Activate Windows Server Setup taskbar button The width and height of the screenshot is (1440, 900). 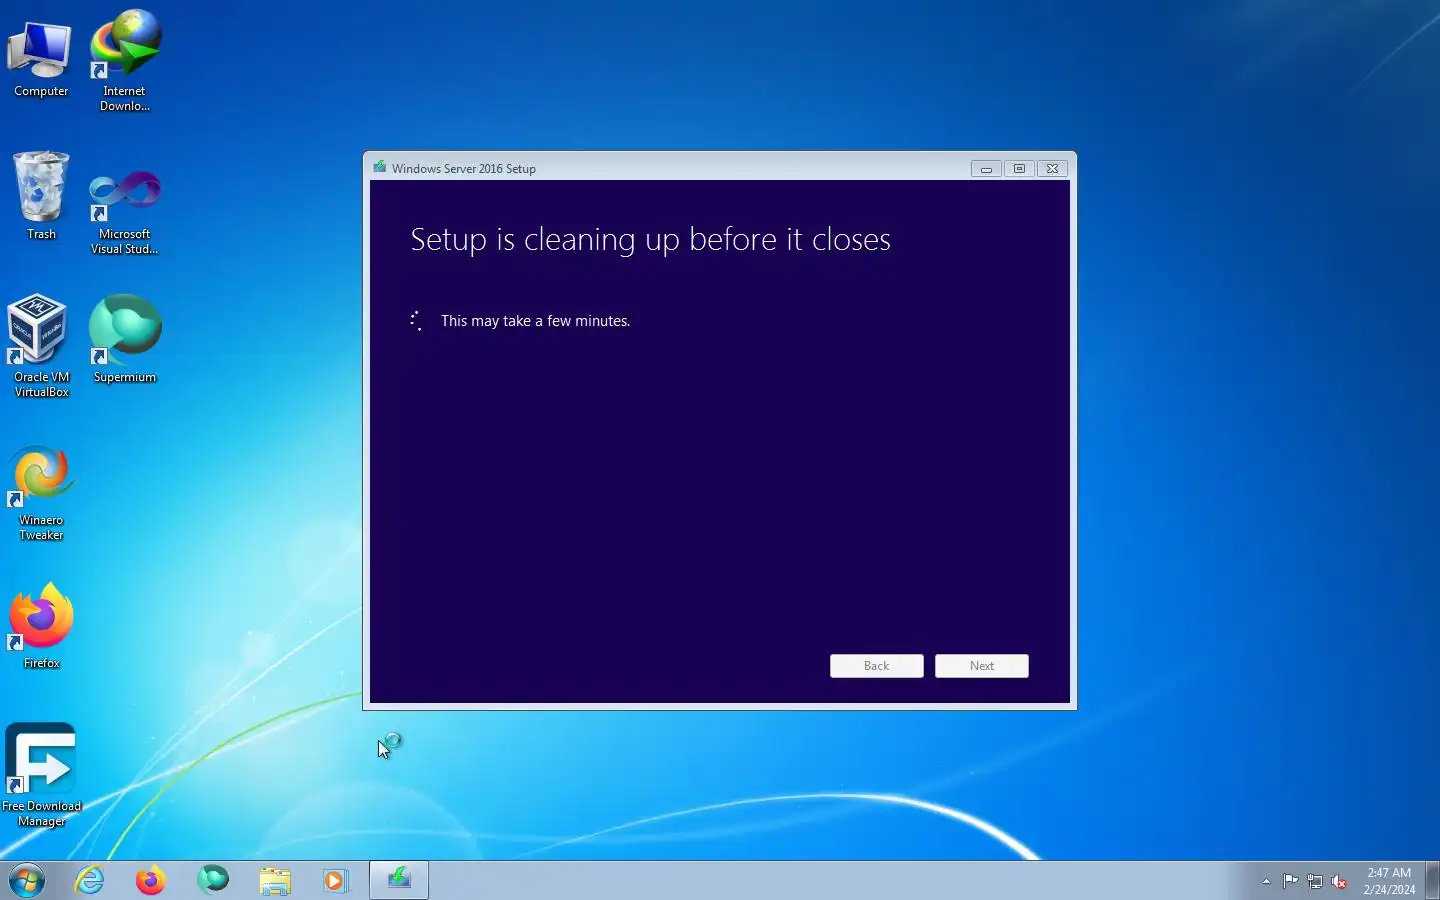coord(399,880)
